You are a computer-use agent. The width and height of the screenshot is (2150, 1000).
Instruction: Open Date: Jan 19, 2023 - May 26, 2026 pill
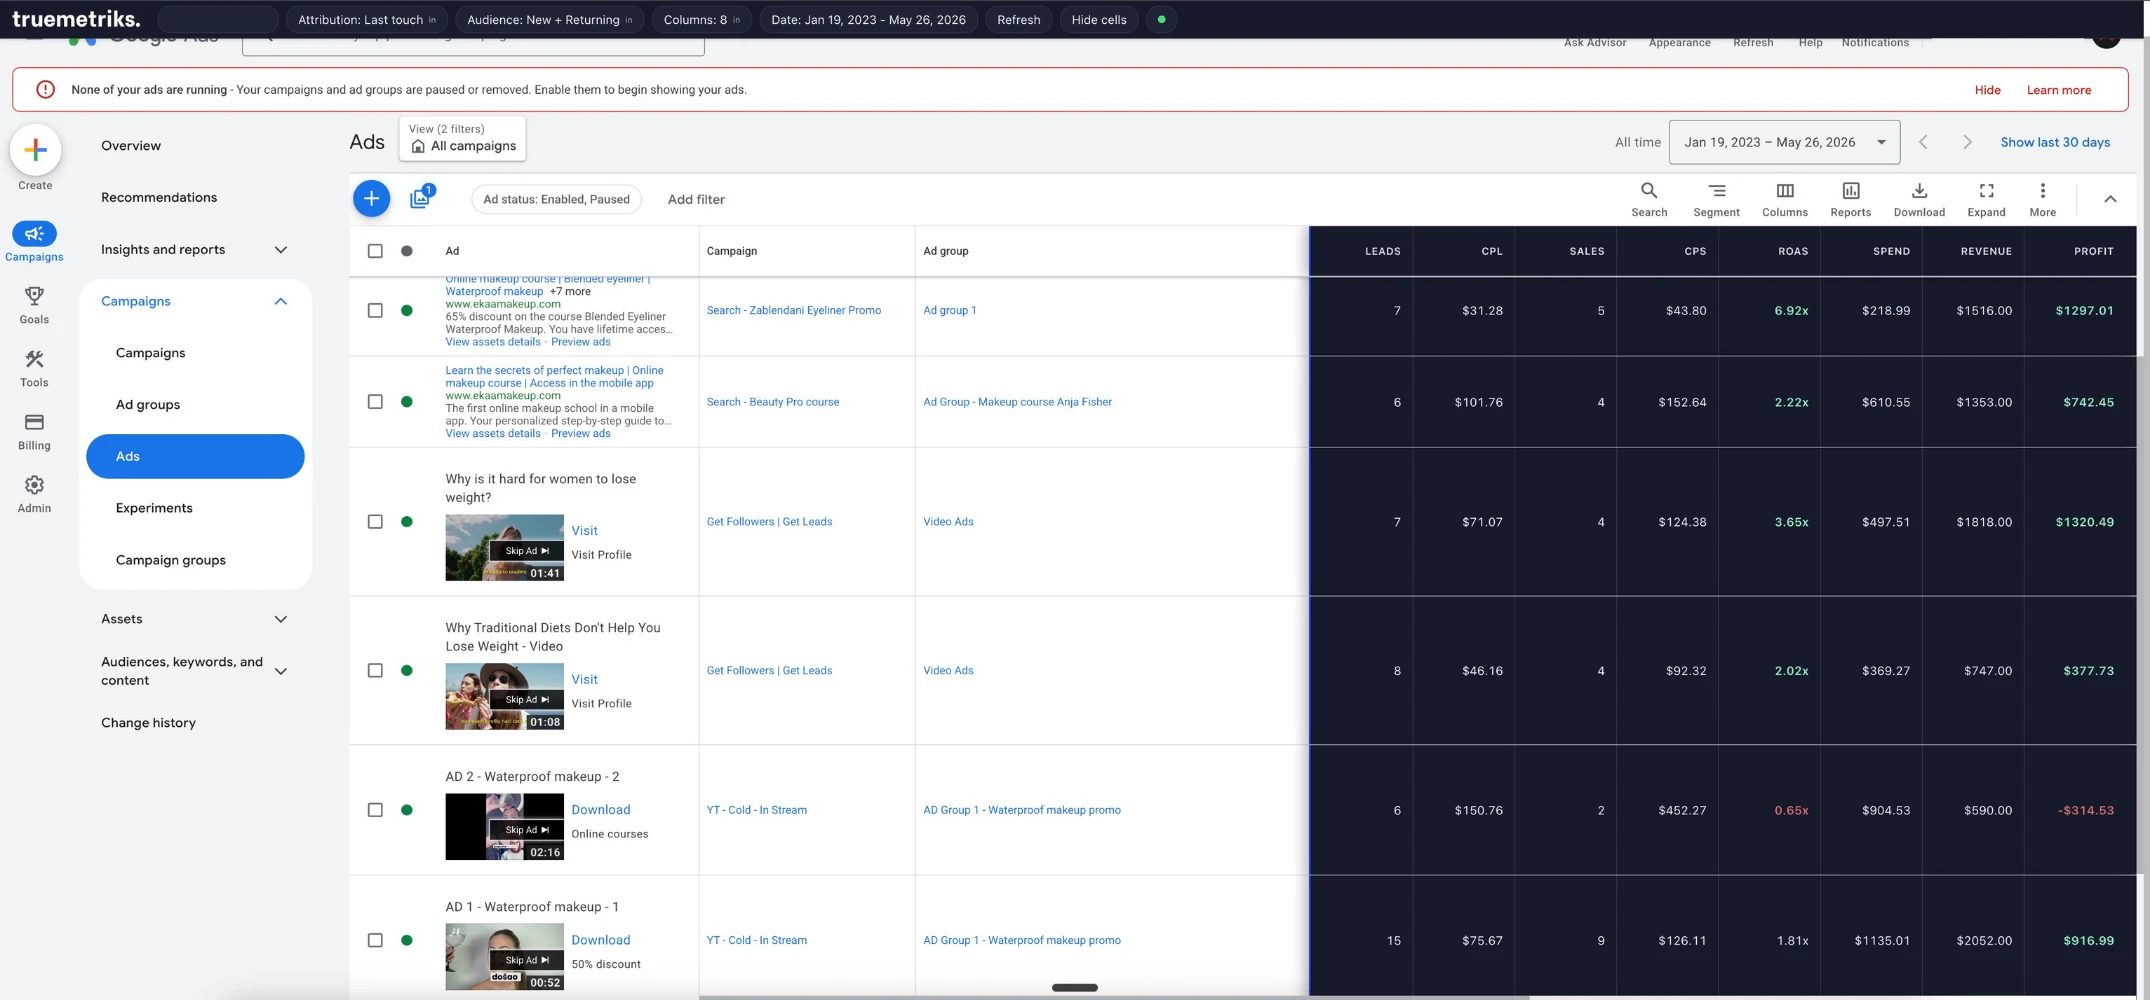click(x=868, y=19)
